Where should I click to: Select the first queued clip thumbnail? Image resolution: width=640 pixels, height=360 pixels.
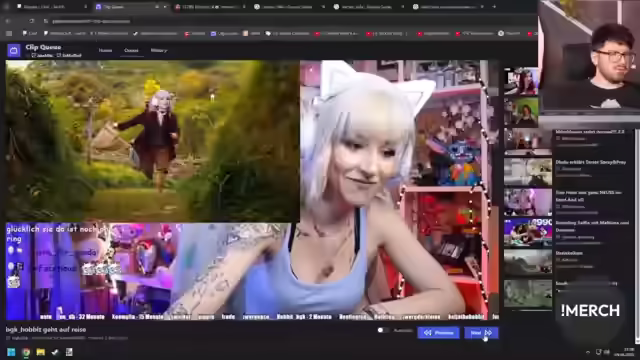click(521, 81)
